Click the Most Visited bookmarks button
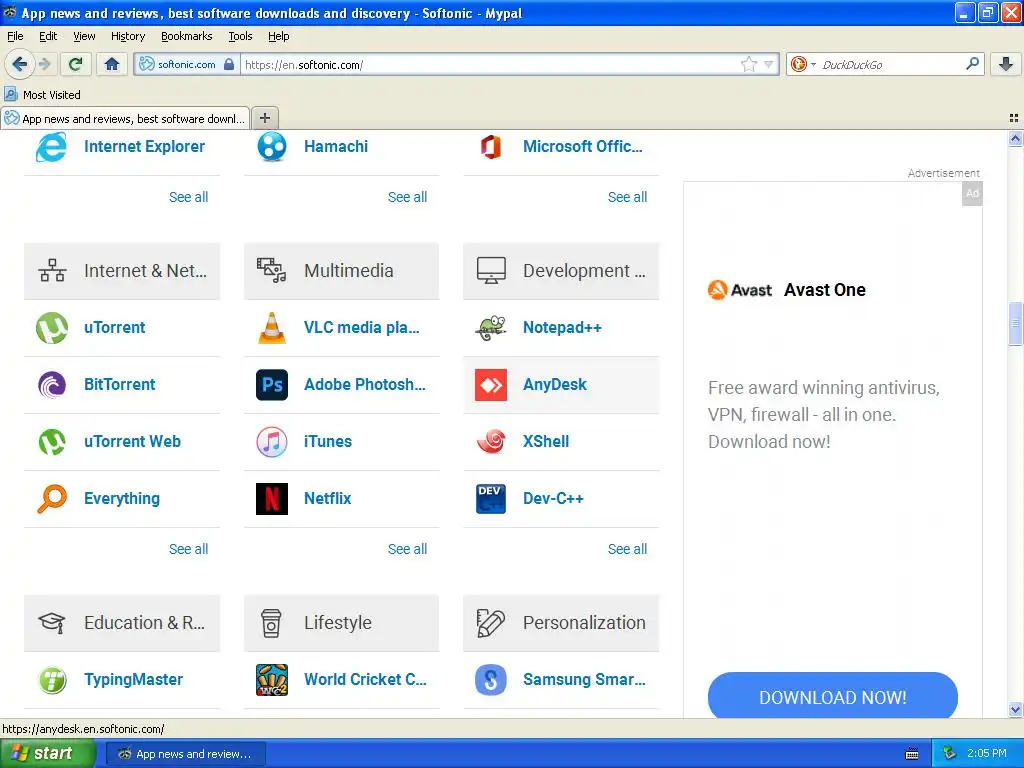This screenshot has height=768, width=1024. [42, 95]
